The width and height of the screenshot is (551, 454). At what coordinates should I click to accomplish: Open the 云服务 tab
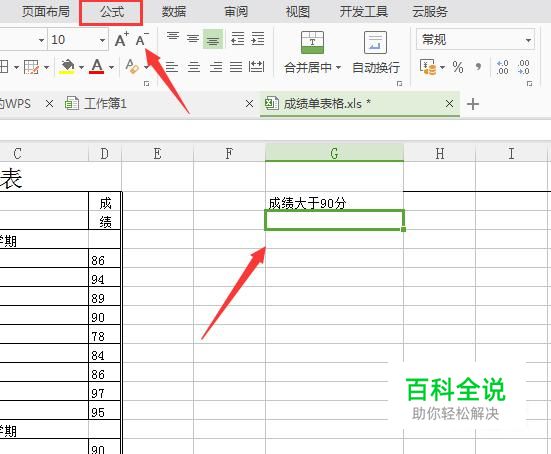(x=430, y=12)
